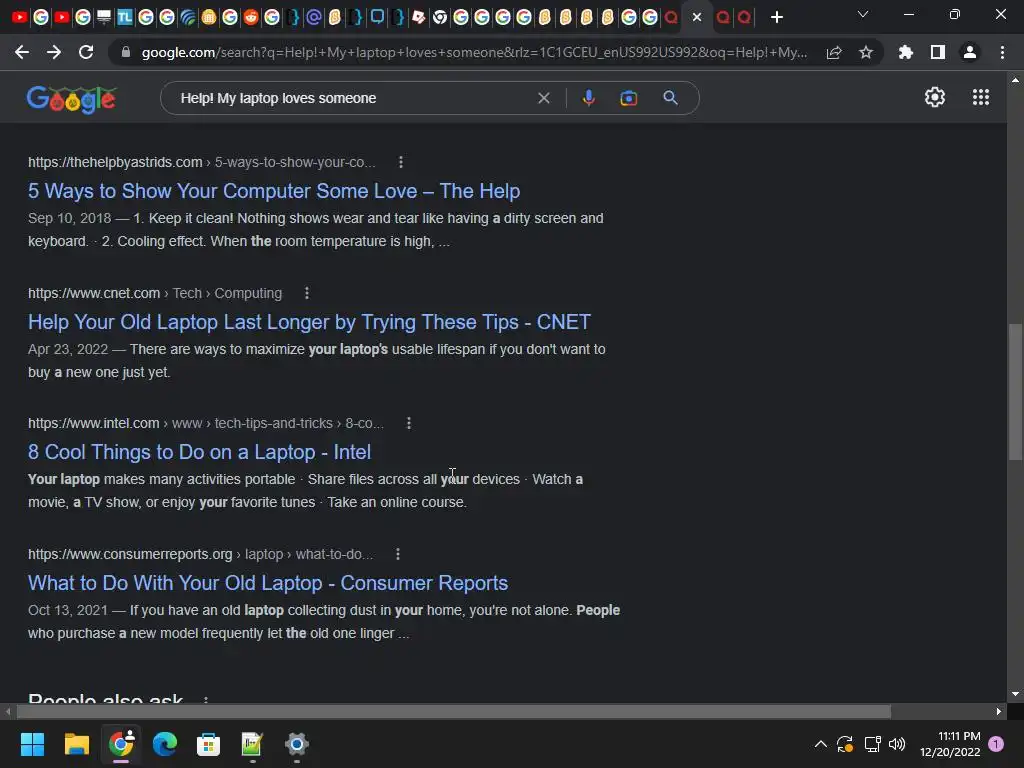Click the padlock site info icon
This screenshot has width=1024, height=768.
click(x=126, y=52)
